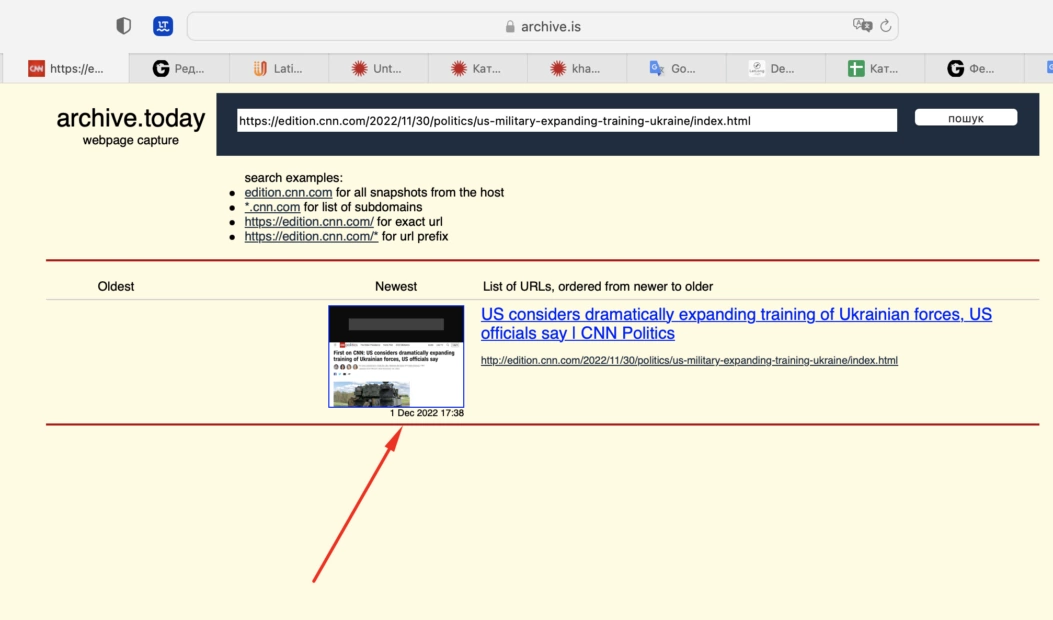Focus the archive.is address bar
The image size is (1053, 620).
(543, 26)
